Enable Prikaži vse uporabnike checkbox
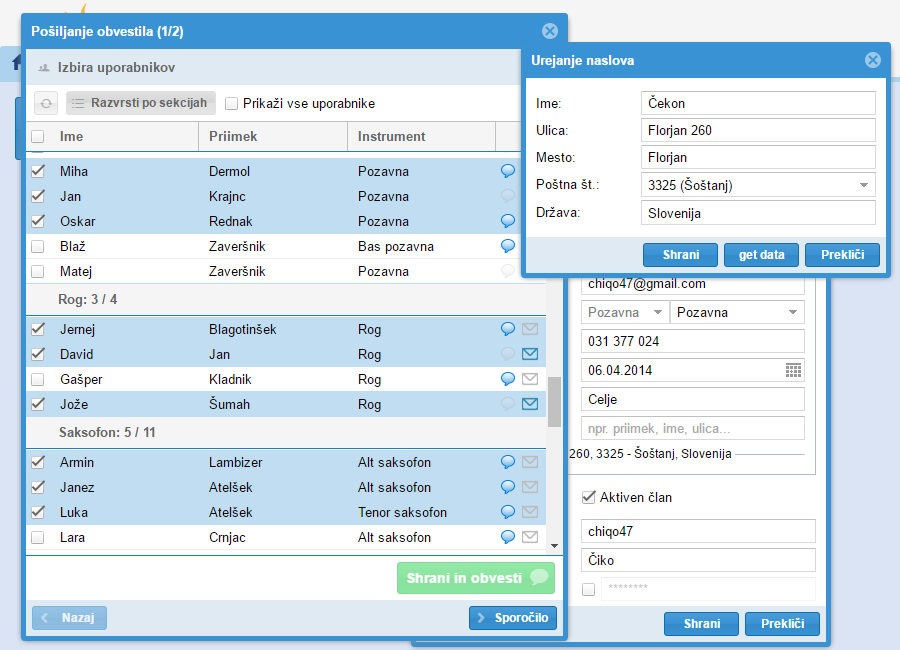 (232, 103)
